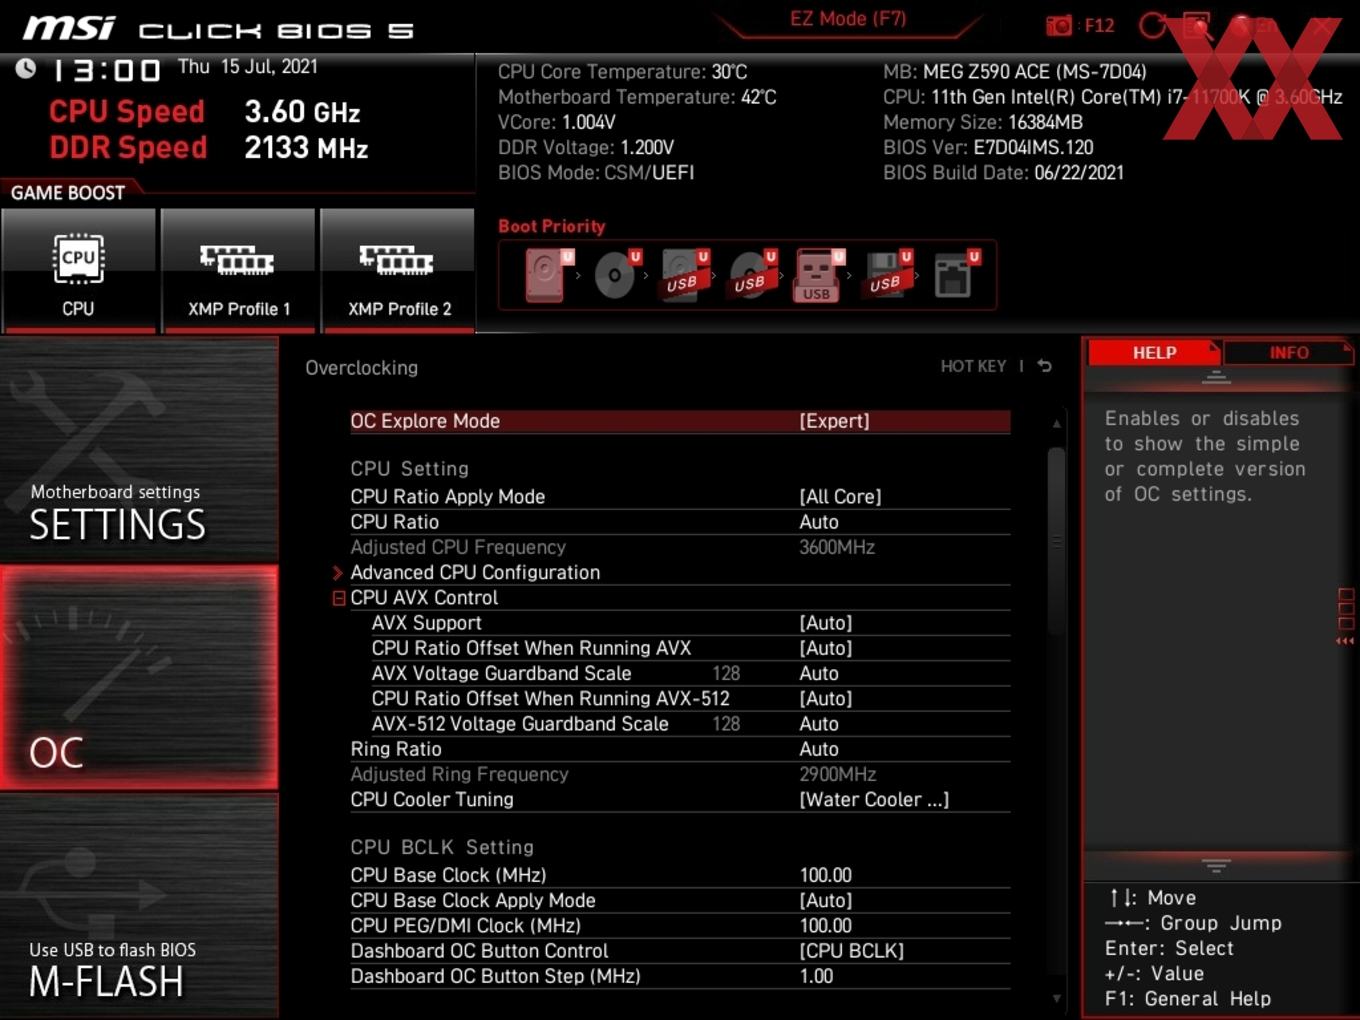Click the help panel scroll-down handle
Image resolution: width=1360 pixels, height=1020 pixels.
1216,865
